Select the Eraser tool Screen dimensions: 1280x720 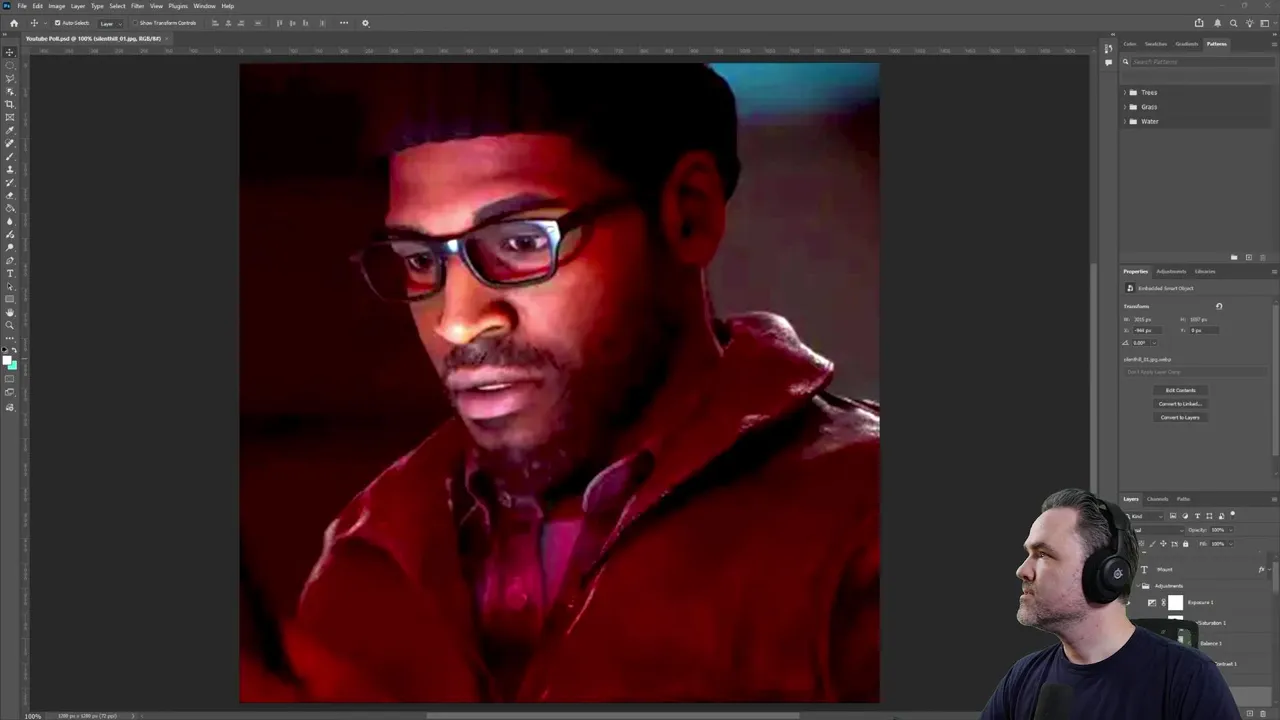click(x=10, y=195)
